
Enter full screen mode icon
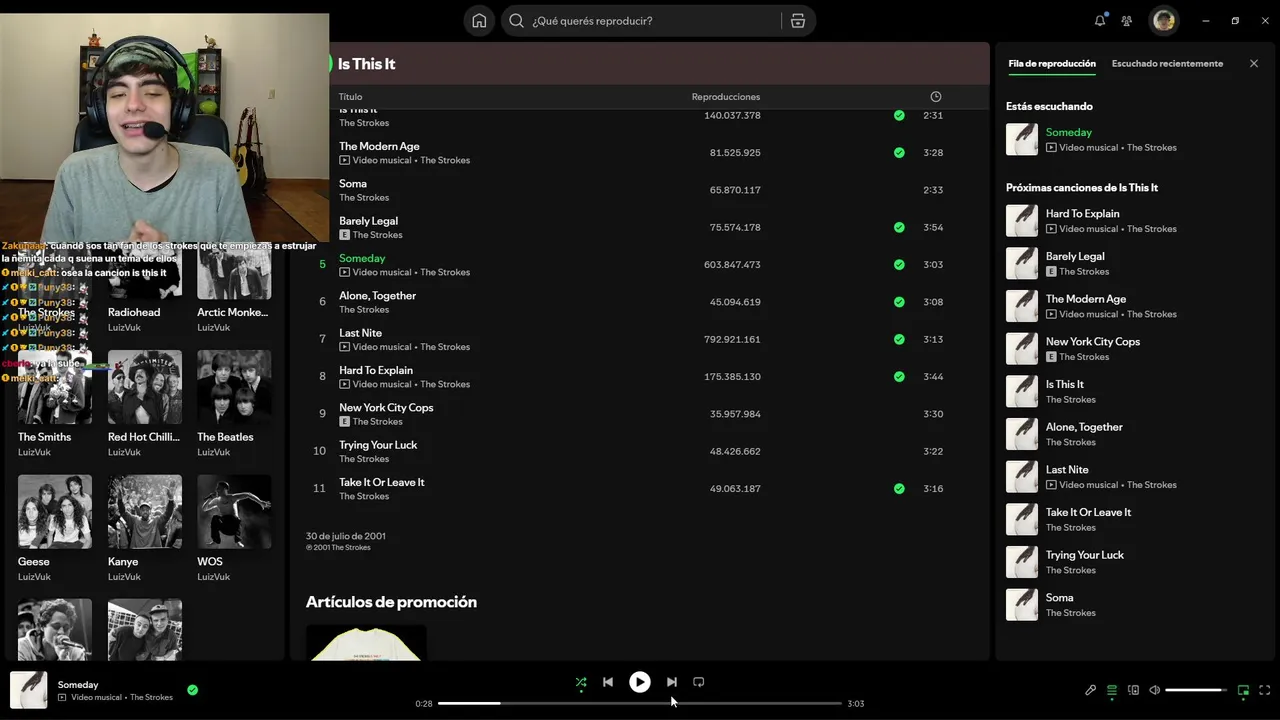point(1265,690)
